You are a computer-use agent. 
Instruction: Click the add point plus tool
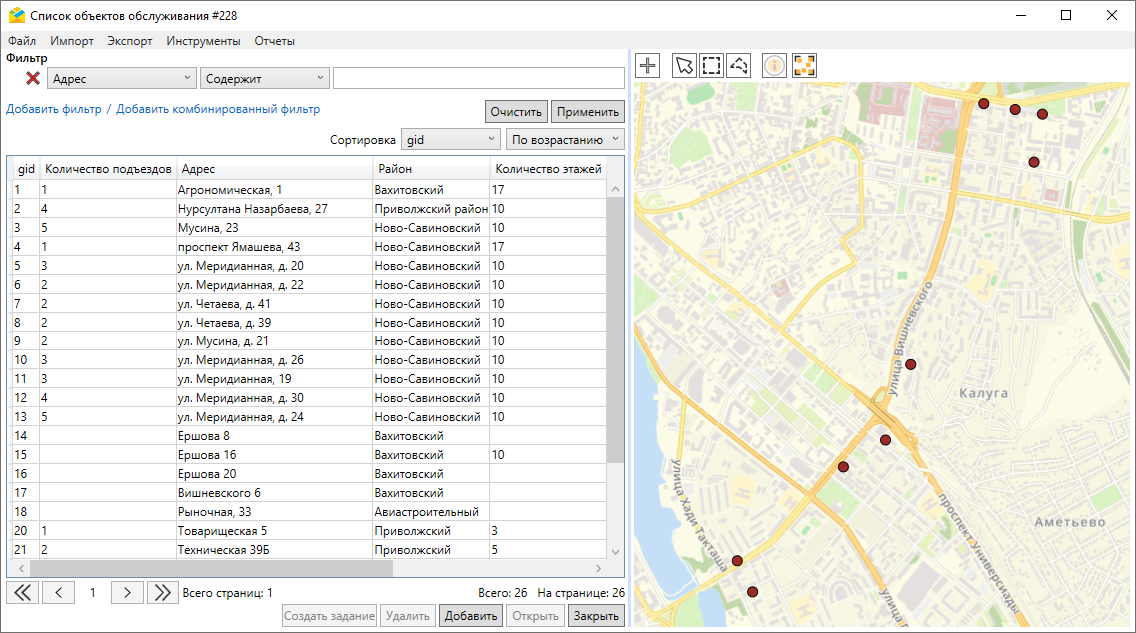pyautogui.click(x=648, y=66)
